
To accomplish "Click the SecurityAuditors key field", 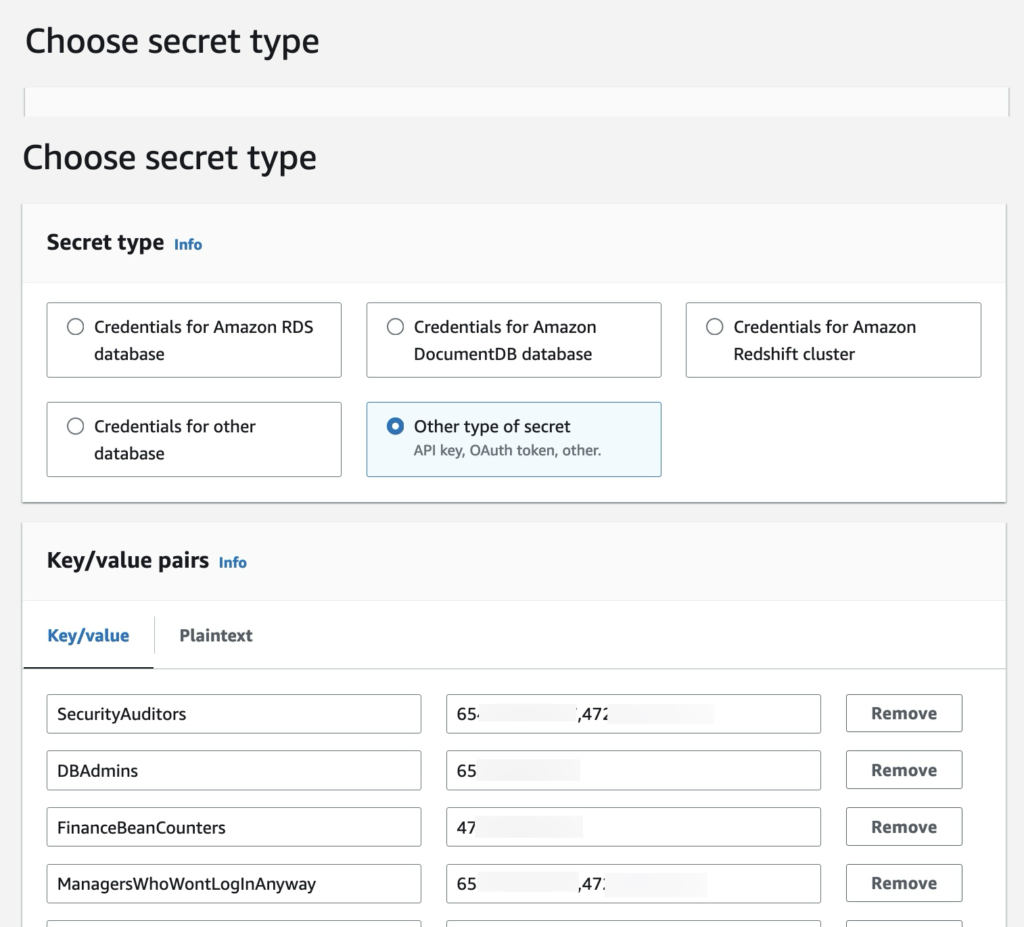I will click(x=233, y=714).
